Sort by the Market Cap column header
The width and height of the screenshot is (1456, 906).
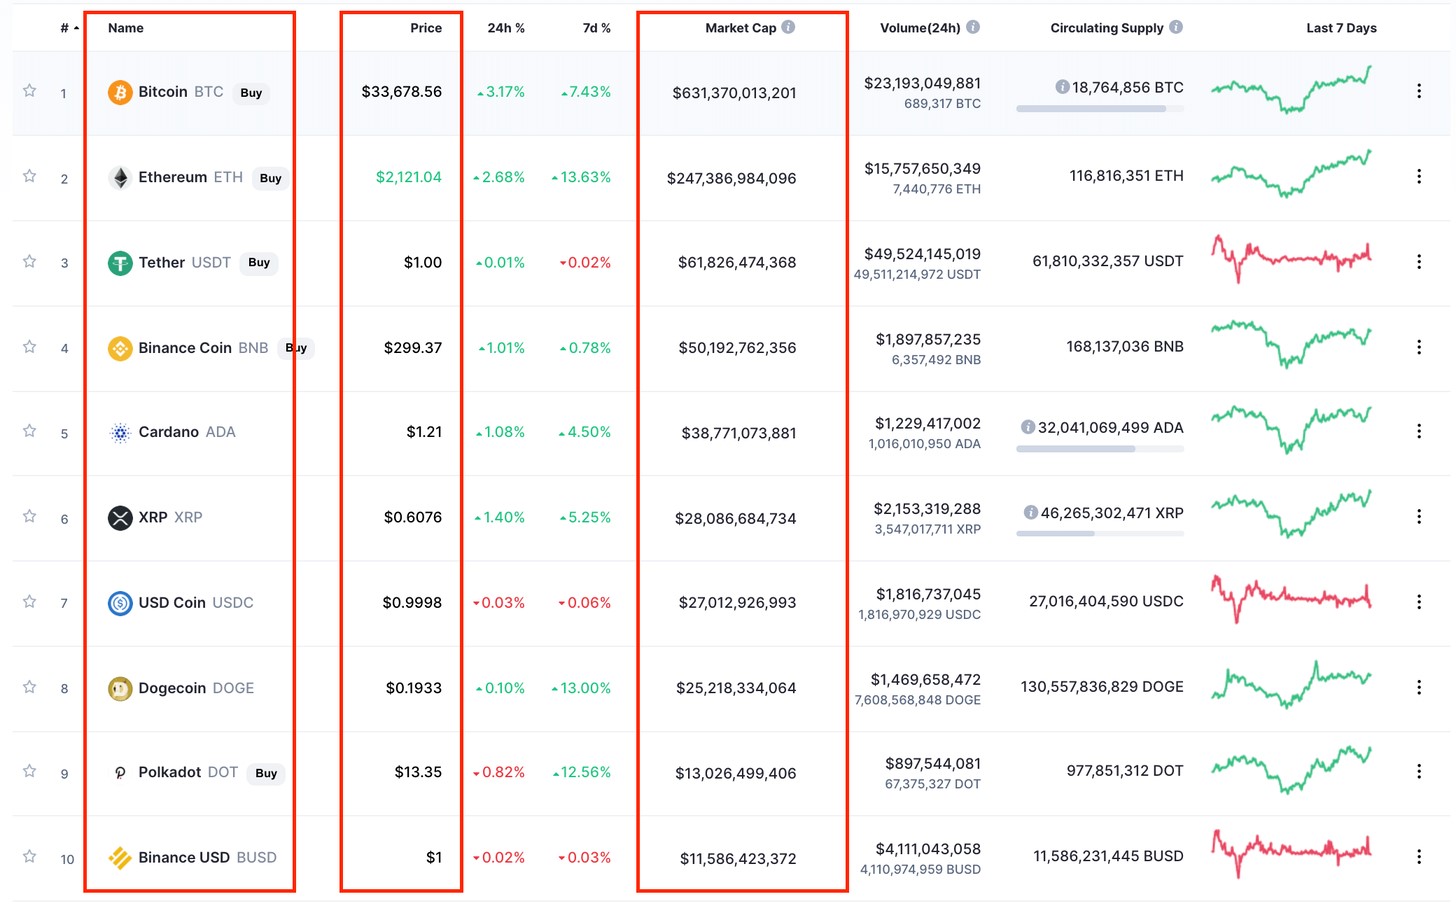tap(741, 28)
